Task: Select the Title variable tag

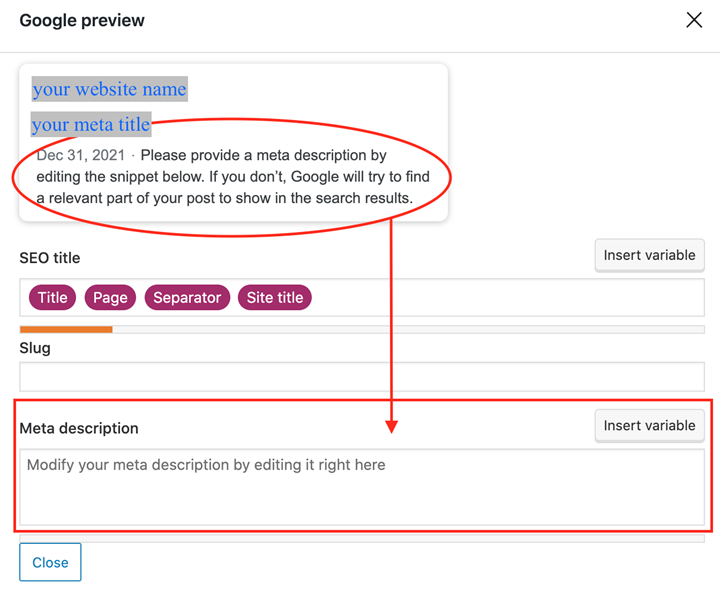Action: (52, 298)
